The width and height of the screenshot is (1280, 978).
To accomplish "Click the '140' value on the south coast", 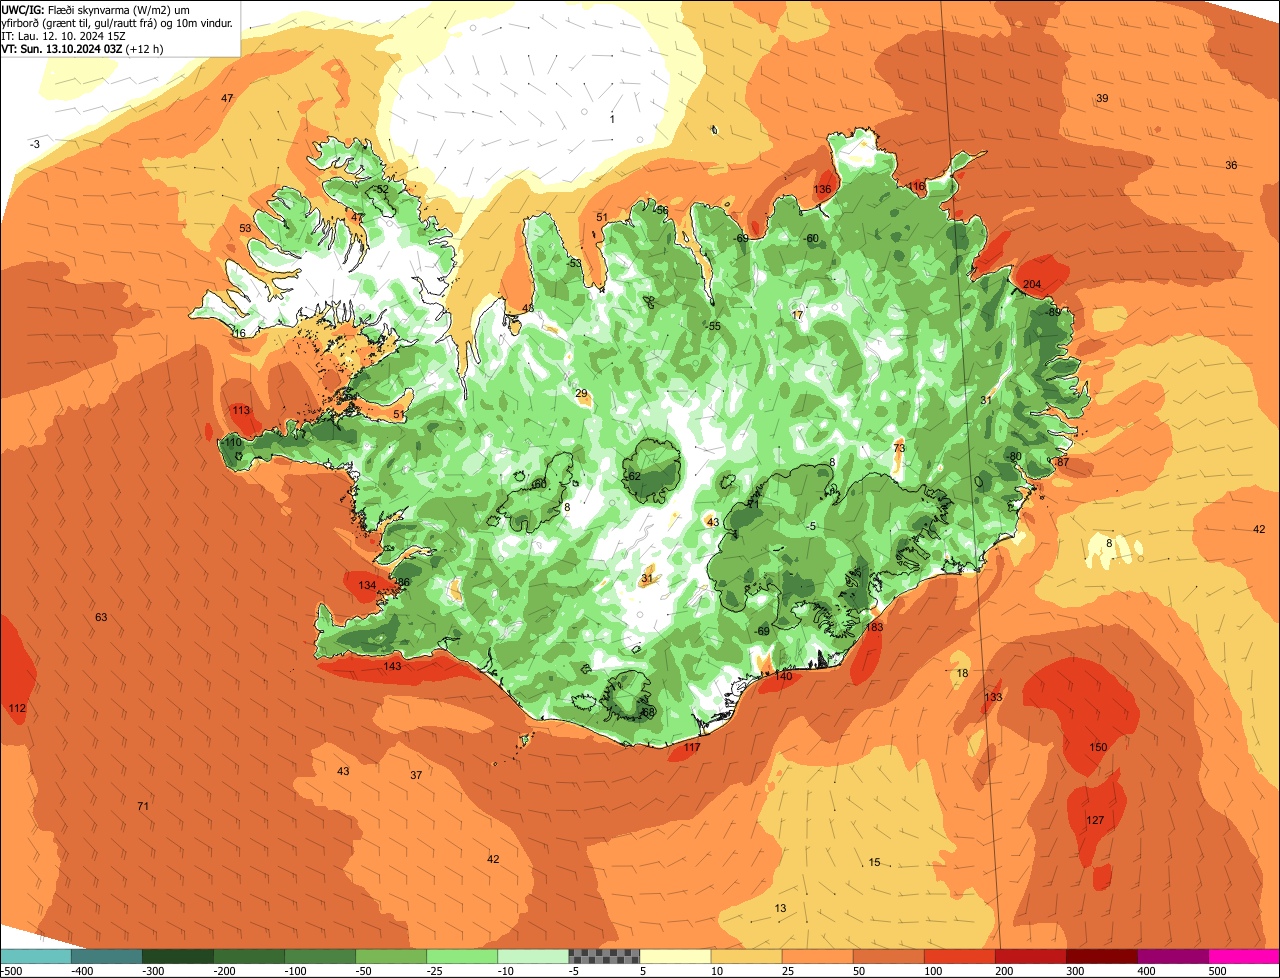I will click(783, 677).
